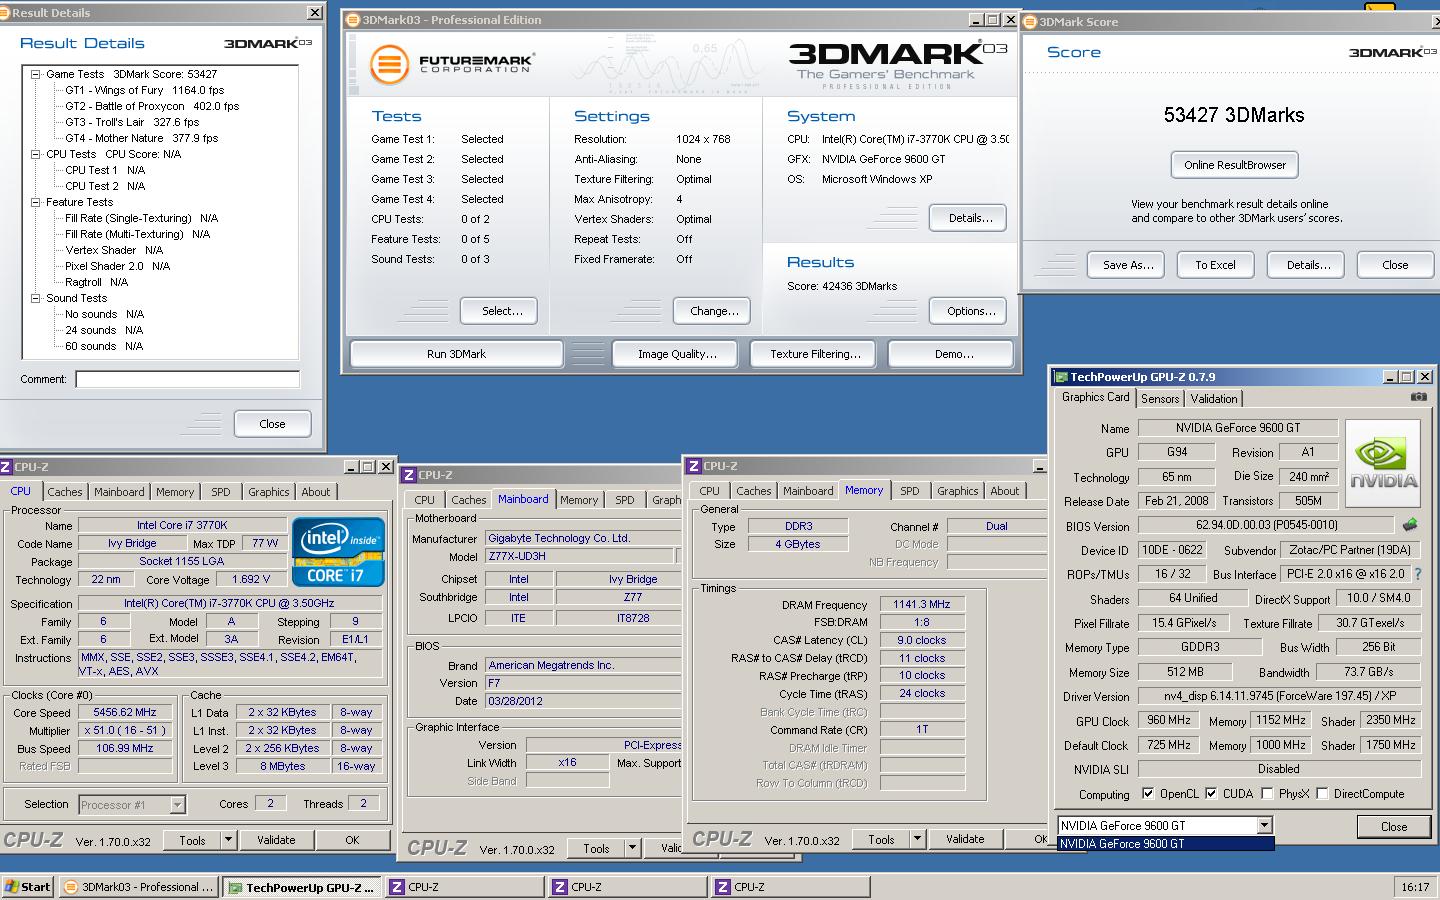Open the Tools dropdown arrow in CPU-Z Mainboard window

pos(632,848)
